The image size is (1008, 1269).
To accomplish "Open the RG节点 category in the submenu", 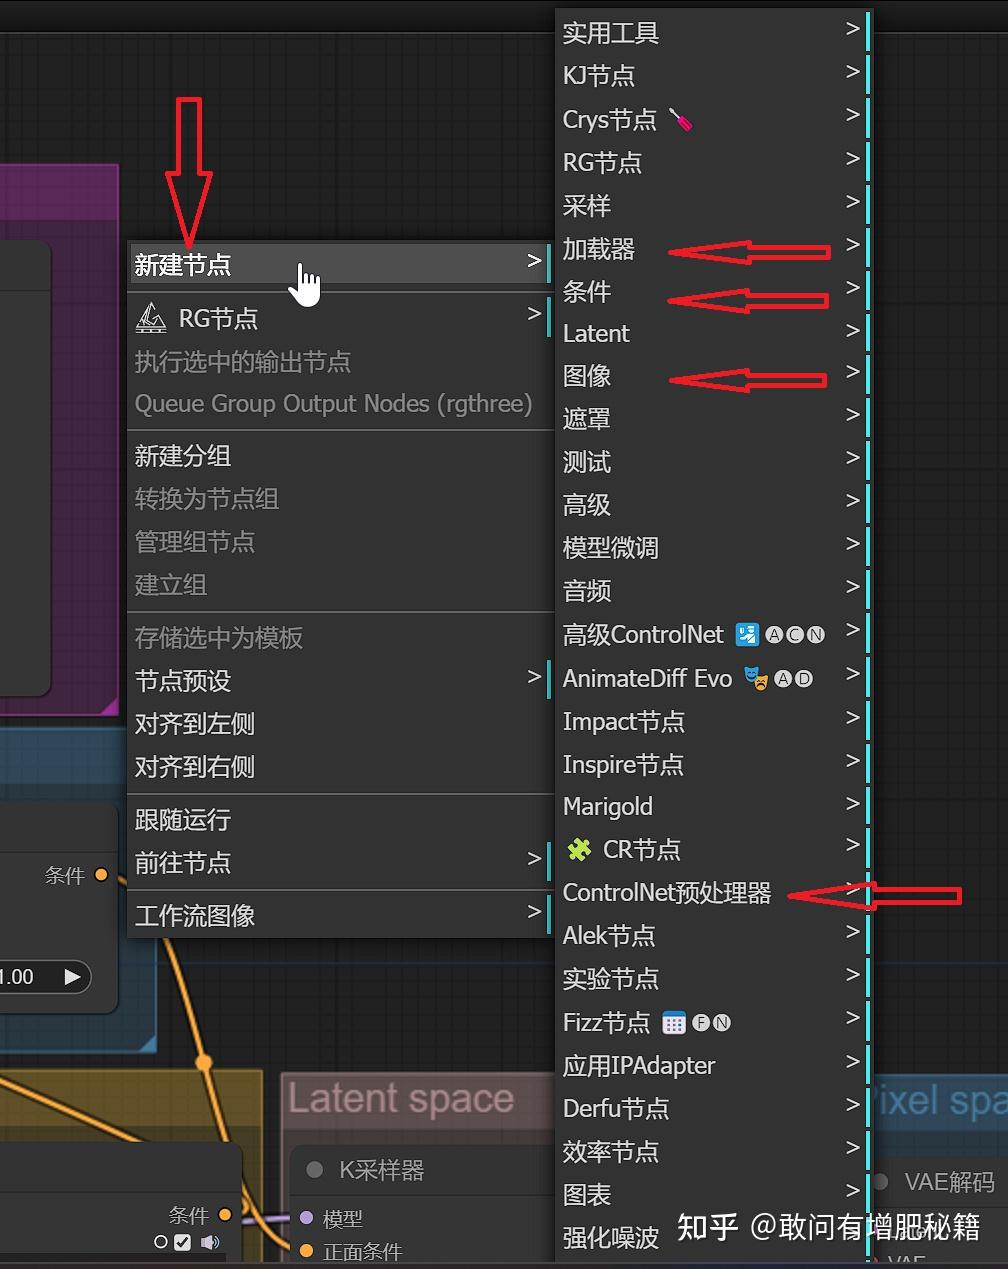I will pos(712,163).
